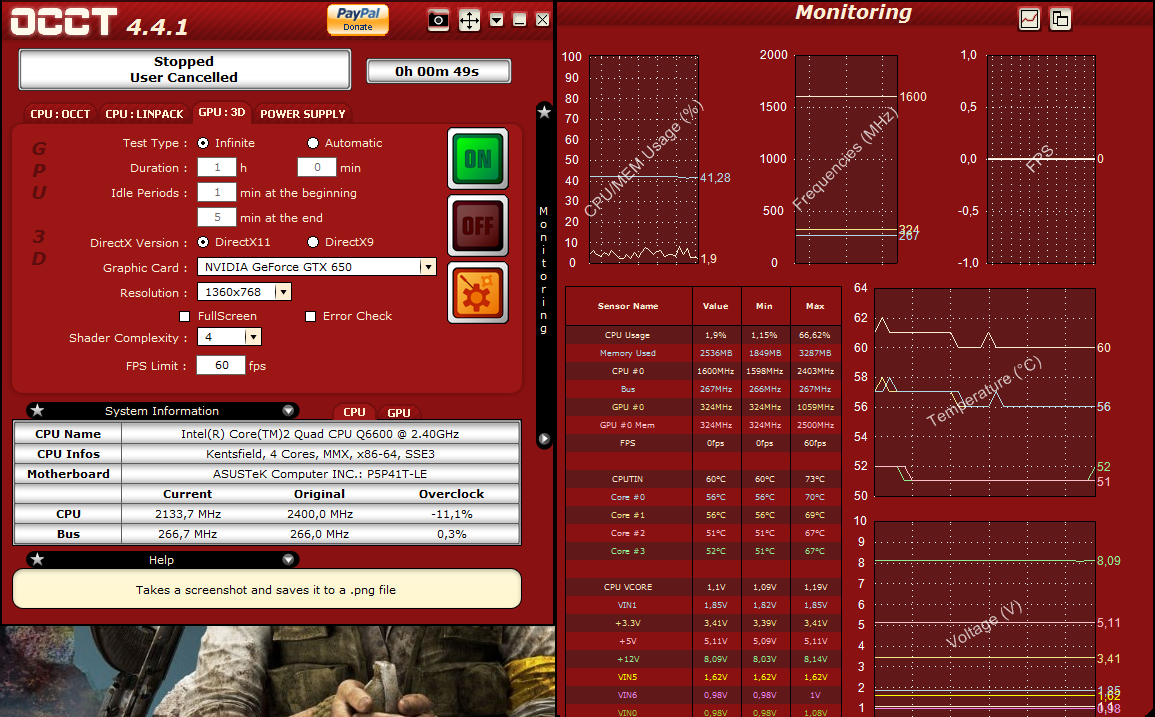Select the CPU VCORE sensor row

[x=703, y=587]
